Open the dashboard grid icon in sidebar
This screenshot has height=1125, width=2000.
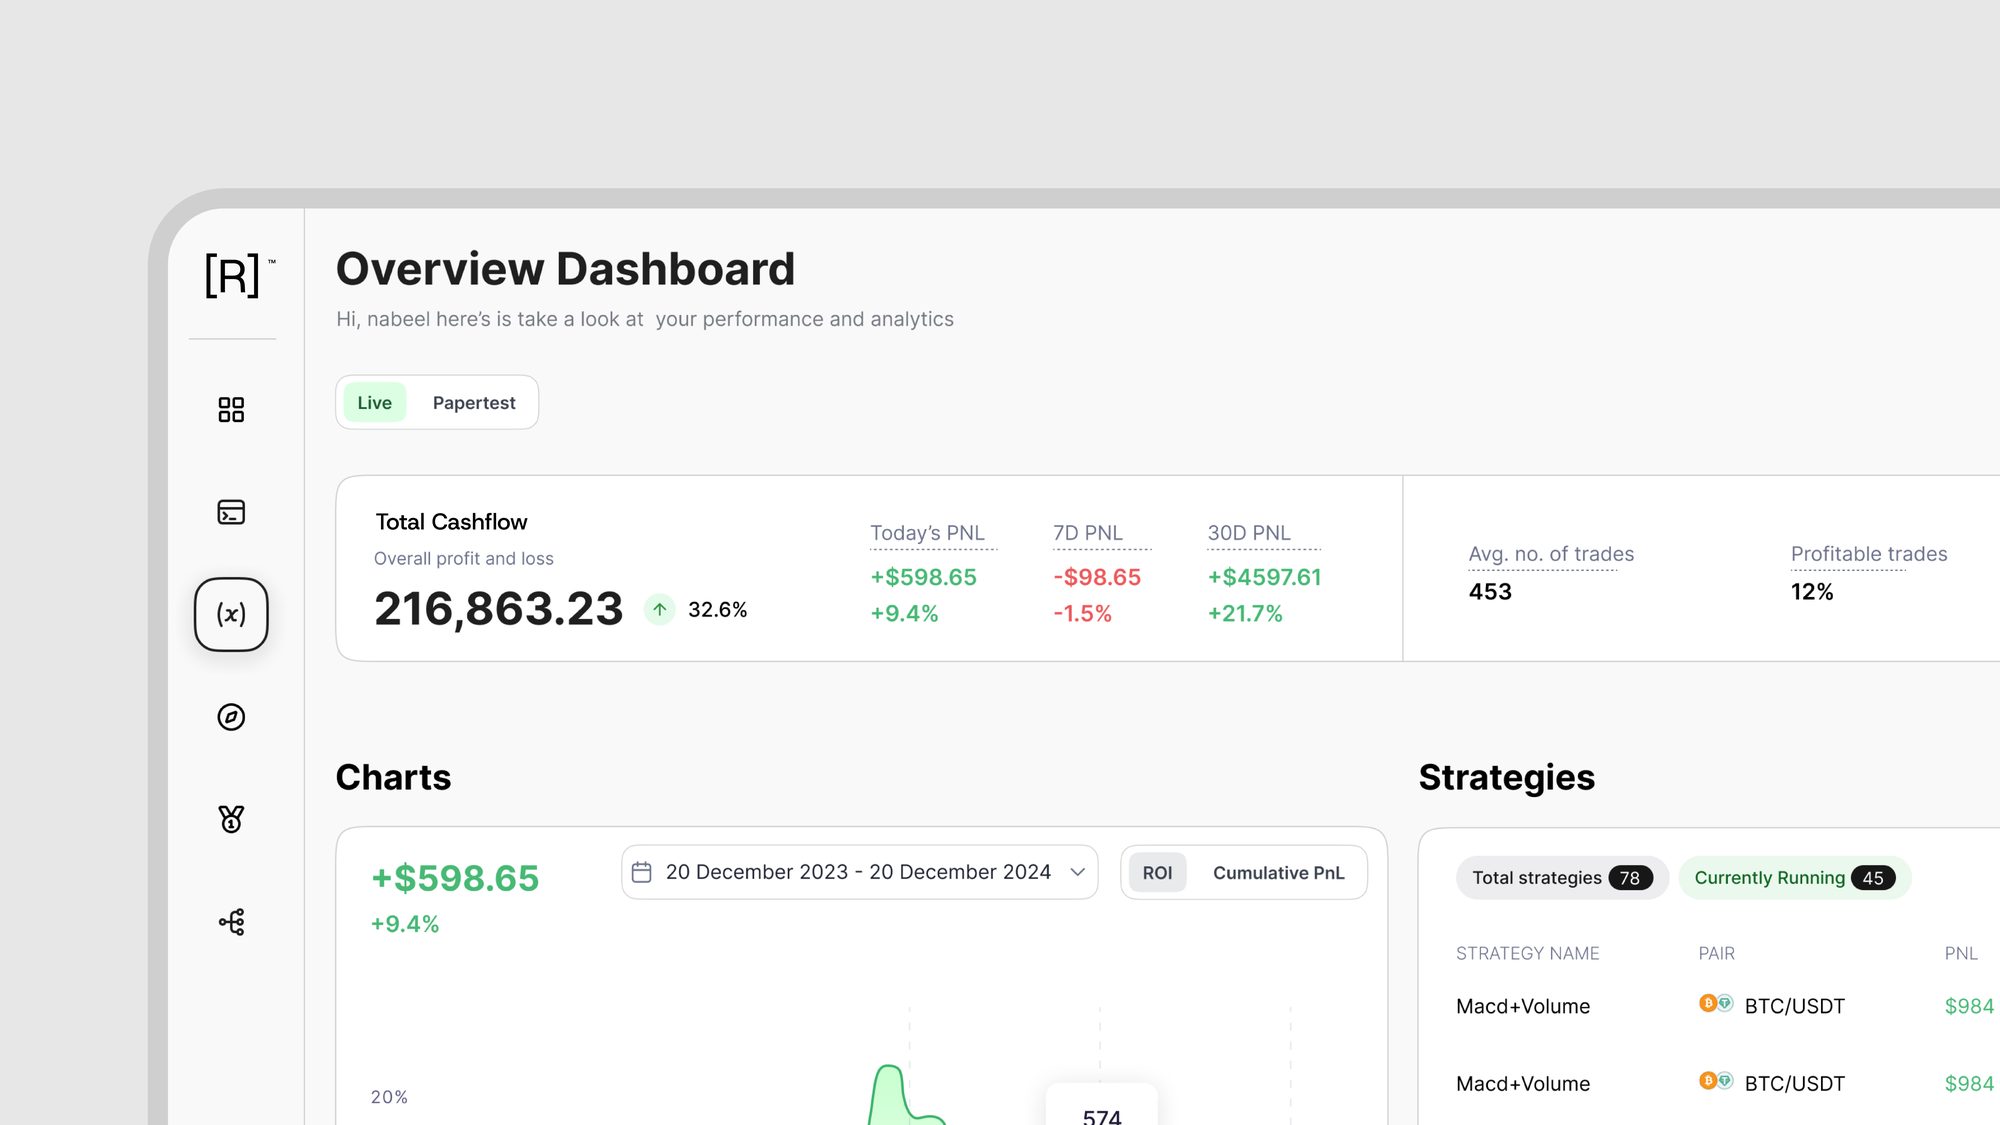(231, 410)
